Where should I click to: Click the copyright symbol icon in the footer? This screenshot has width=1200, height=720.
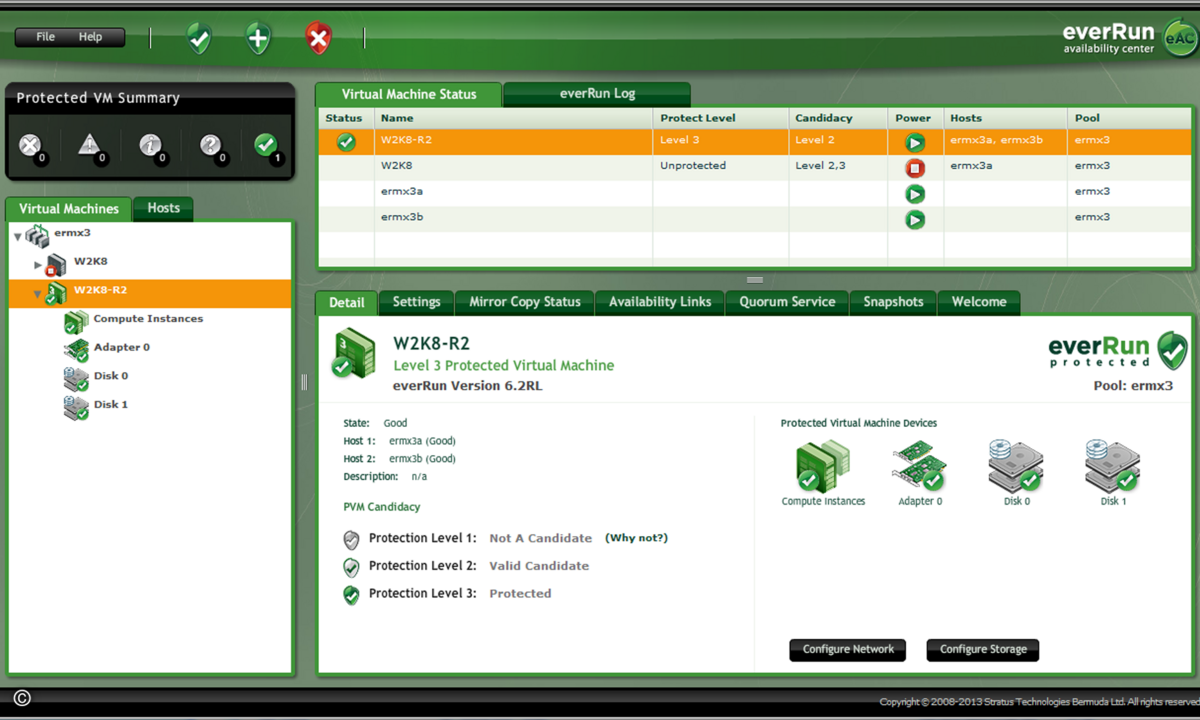click(x=22, y=698)
